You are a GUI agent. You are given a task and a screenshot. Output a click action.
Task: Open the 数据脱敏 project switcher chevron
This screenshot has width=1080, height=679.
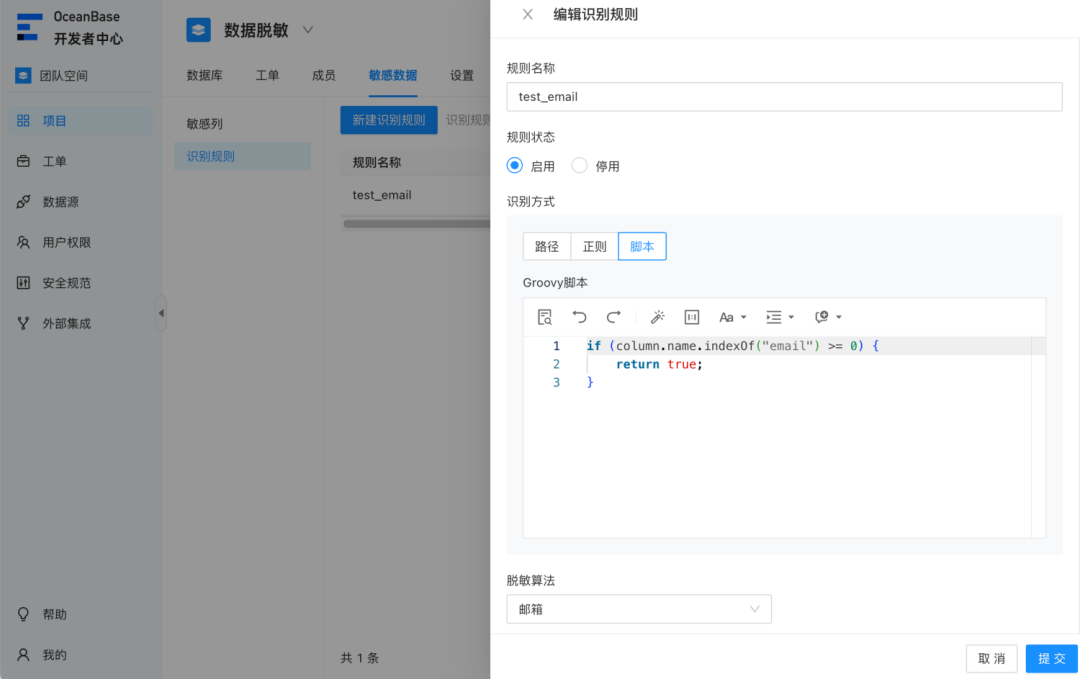[x=307, y=30]
